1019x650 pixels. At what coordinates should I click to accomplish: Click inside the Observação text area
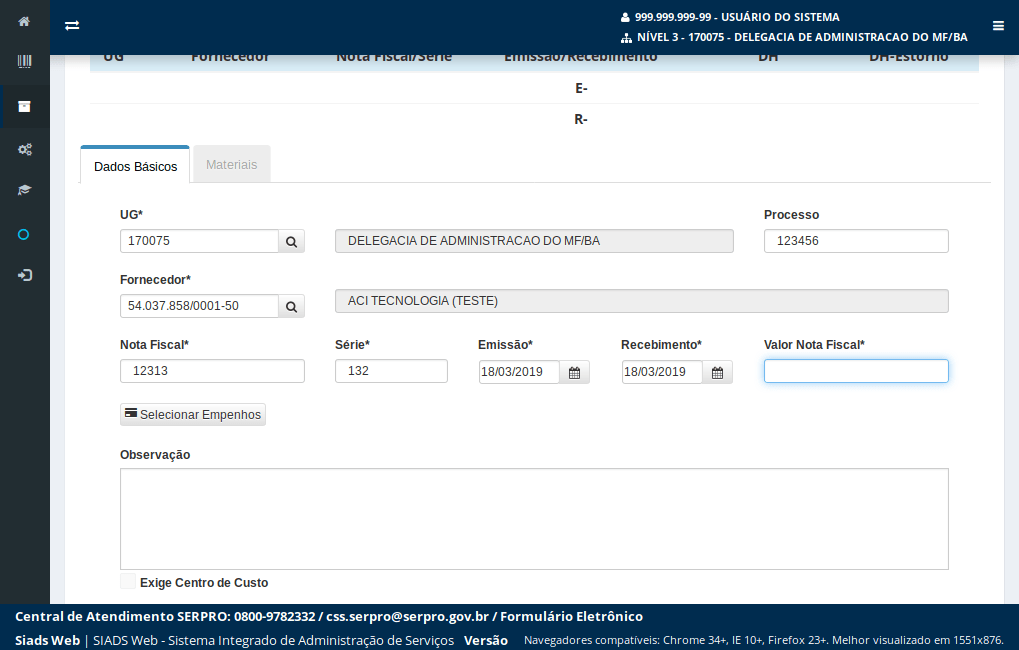(x=534, y=519)
